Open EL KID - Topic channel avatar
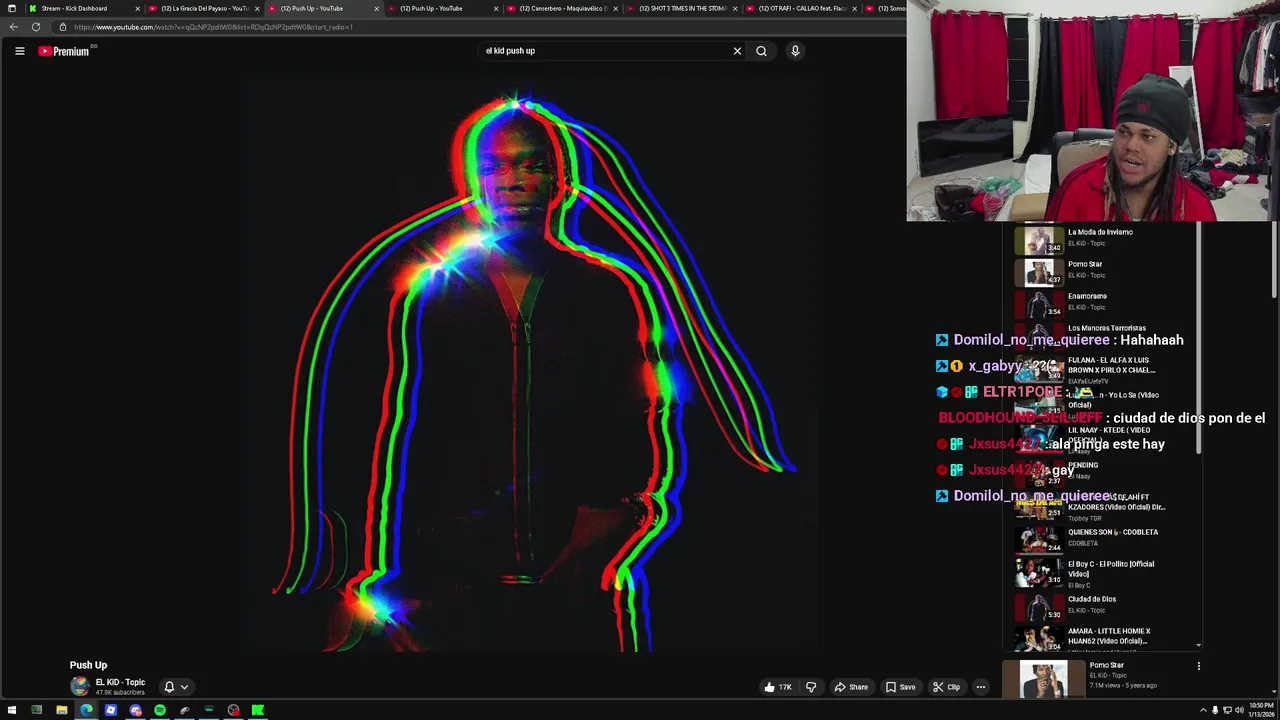The width and height of the screenshot is (1280, 720). point(79,686)
